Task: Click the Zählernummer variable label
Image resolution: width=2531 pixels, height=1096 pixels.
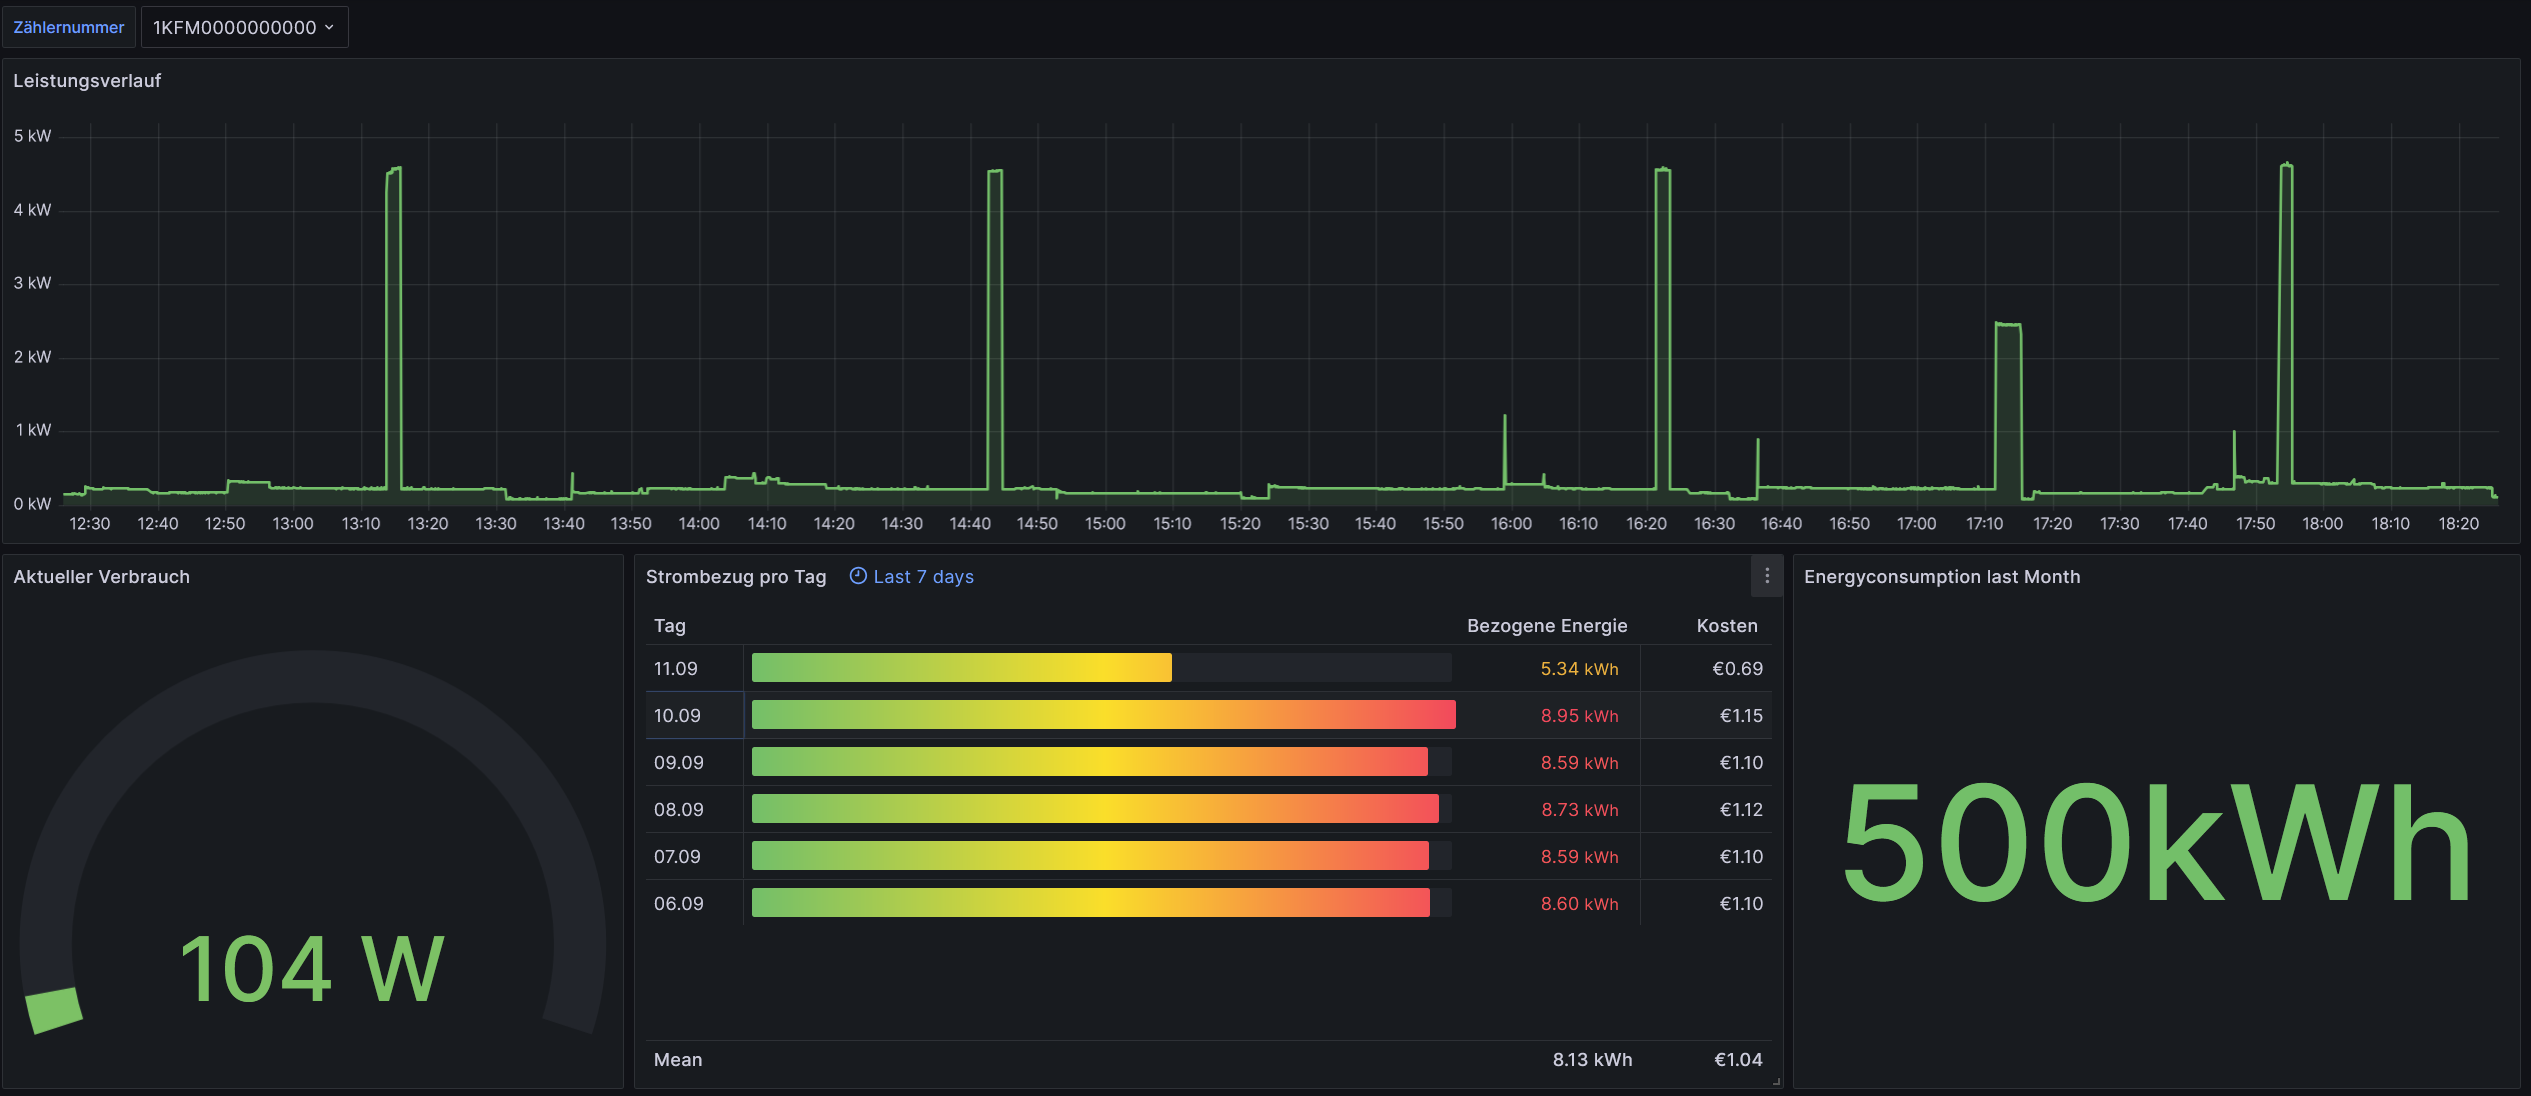Action: point(68,27)
